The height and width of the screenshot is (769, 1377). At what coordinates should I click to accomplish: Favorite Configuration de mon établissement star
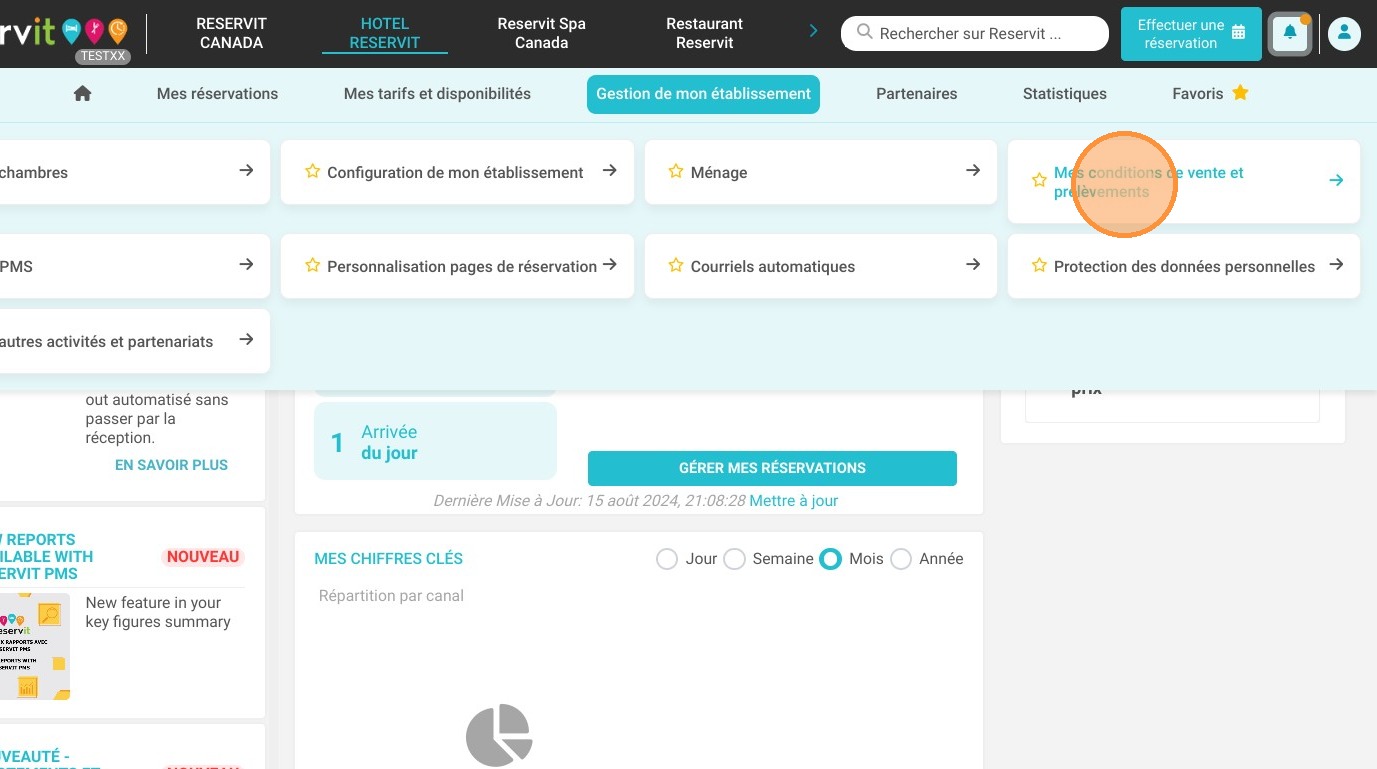pos(312,171)
